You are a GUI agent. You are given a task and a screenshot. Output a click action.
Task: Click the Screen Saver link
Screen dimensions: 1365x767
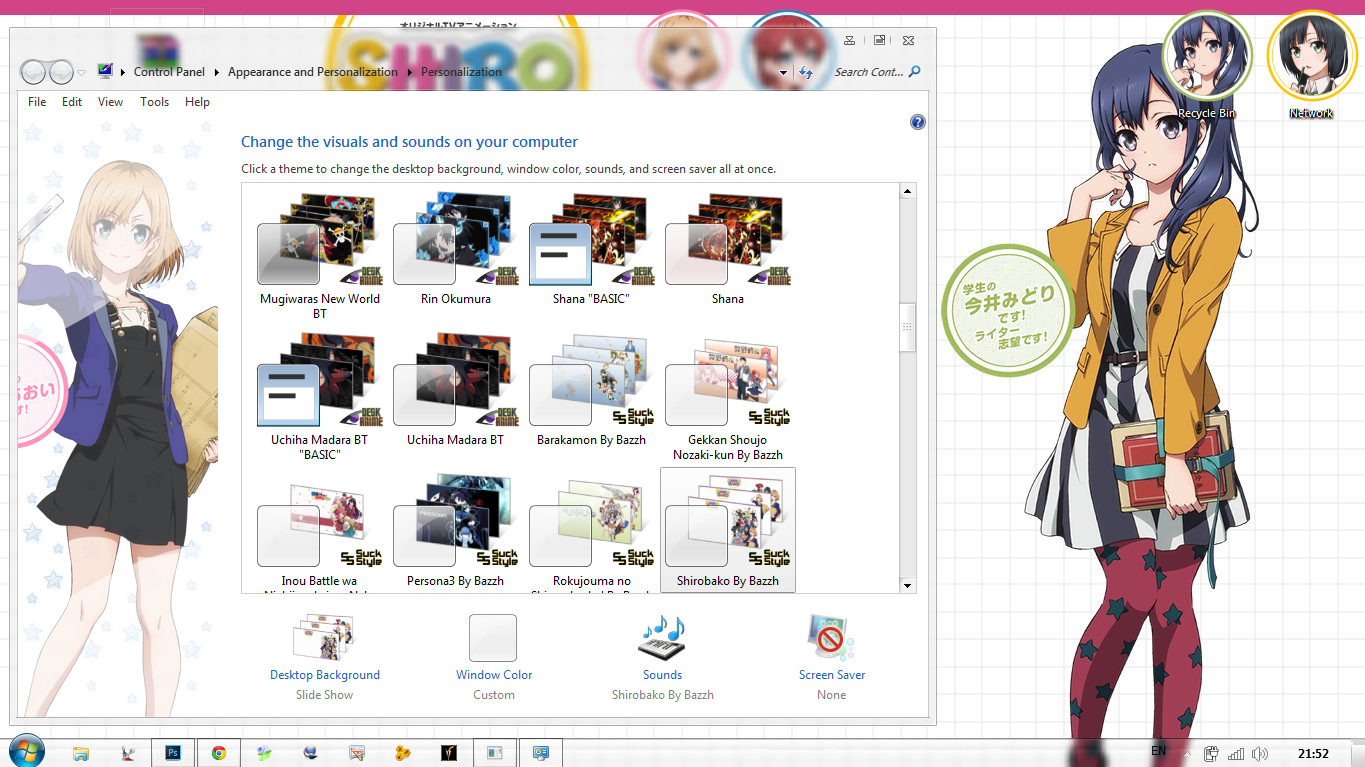tap(832, 675)
